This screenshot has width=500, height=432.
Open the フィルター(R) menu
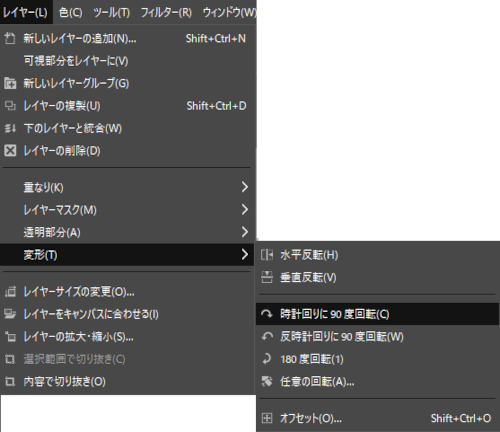[x=166, y=12]
